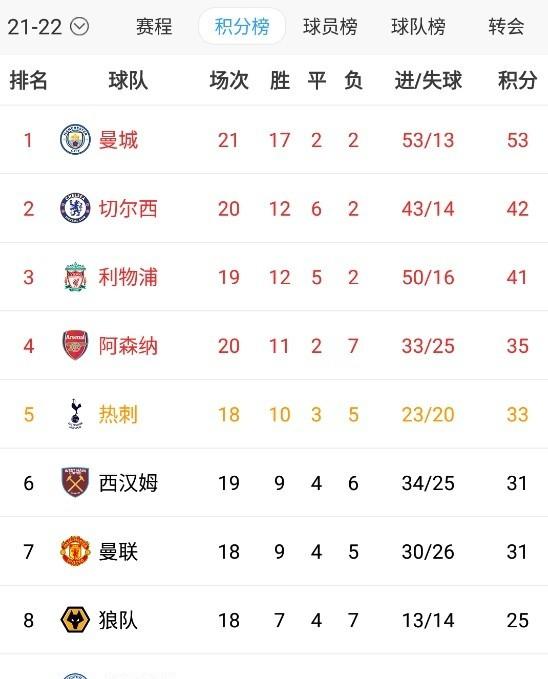
Task: Open the 转会 tab
Action: pyautogui.click(x=506, y=27)
